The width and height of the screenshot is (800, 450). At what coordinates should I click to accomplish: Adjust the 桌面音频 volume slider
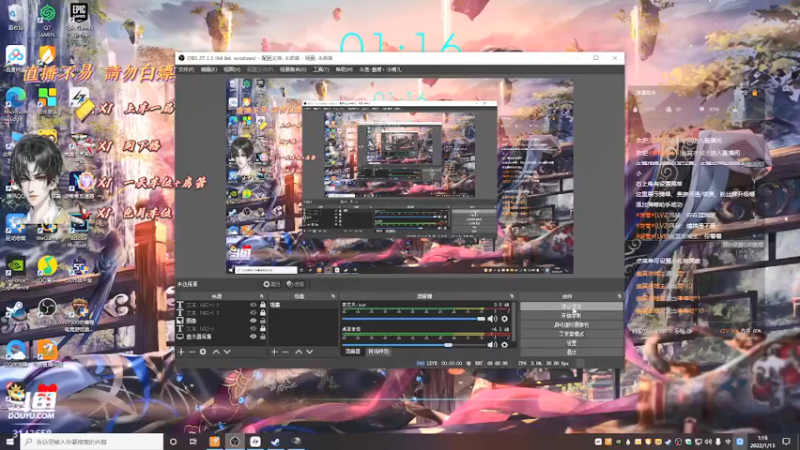(x=414, y=345)
